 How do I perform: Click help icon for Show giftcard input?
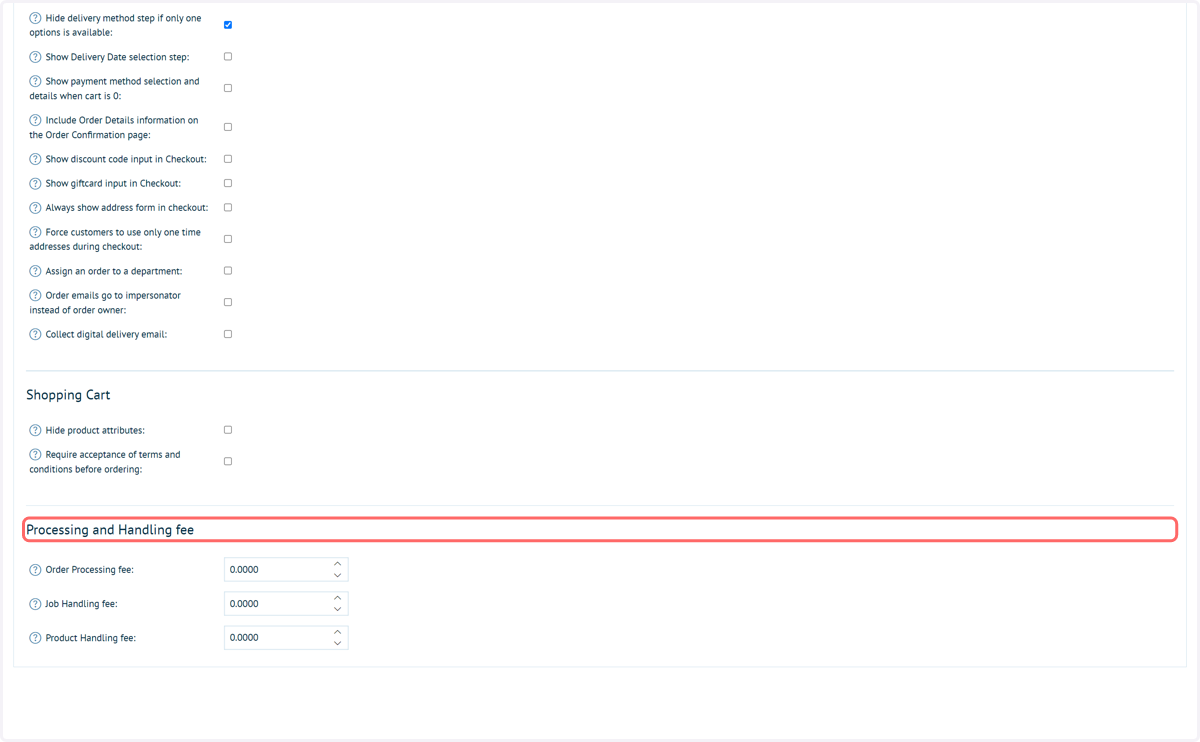tap(35, 183)
